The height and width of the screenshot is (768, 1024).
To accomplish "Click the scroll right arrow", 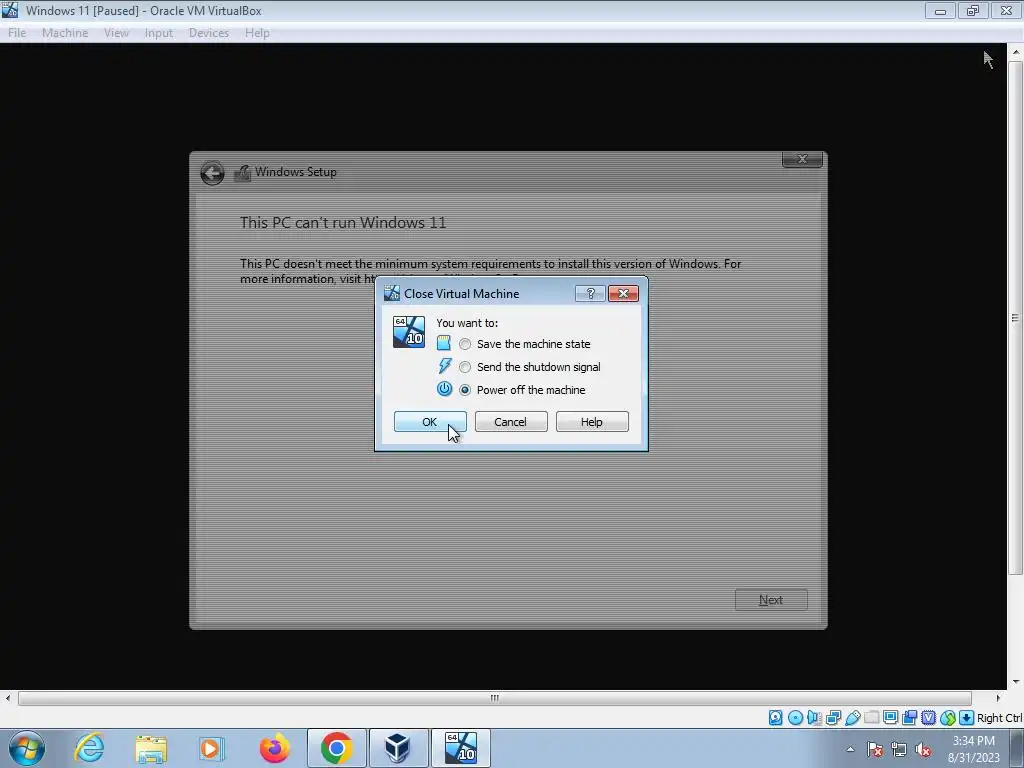I will [998, 698].
